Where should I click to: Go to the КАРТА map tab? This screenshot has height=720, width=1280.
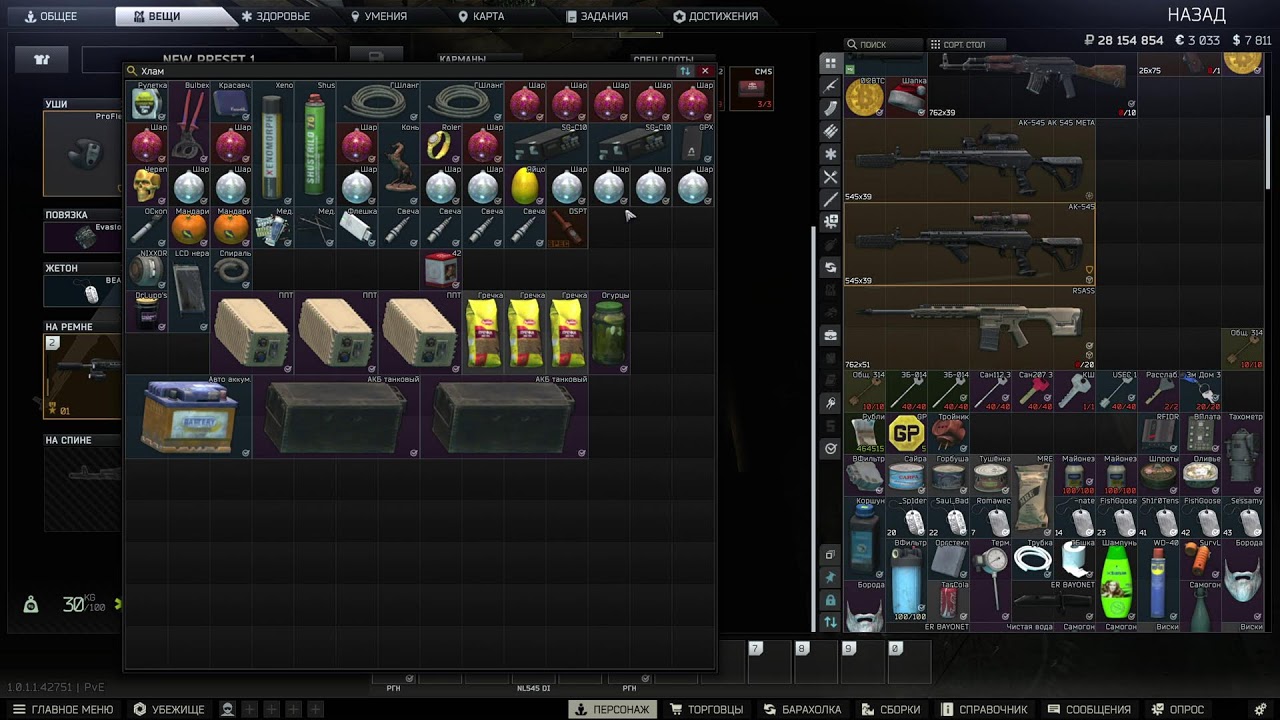481,16
